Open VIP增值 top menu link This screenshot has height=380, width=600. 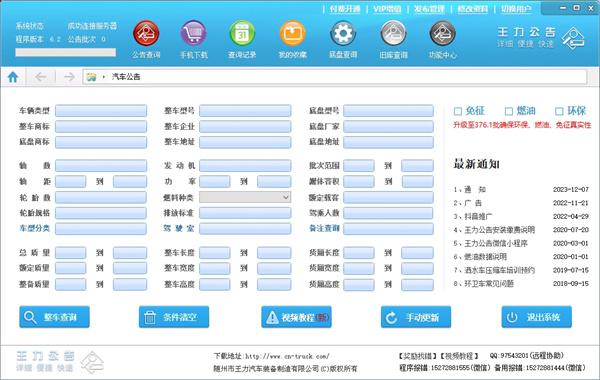point(387,9)
